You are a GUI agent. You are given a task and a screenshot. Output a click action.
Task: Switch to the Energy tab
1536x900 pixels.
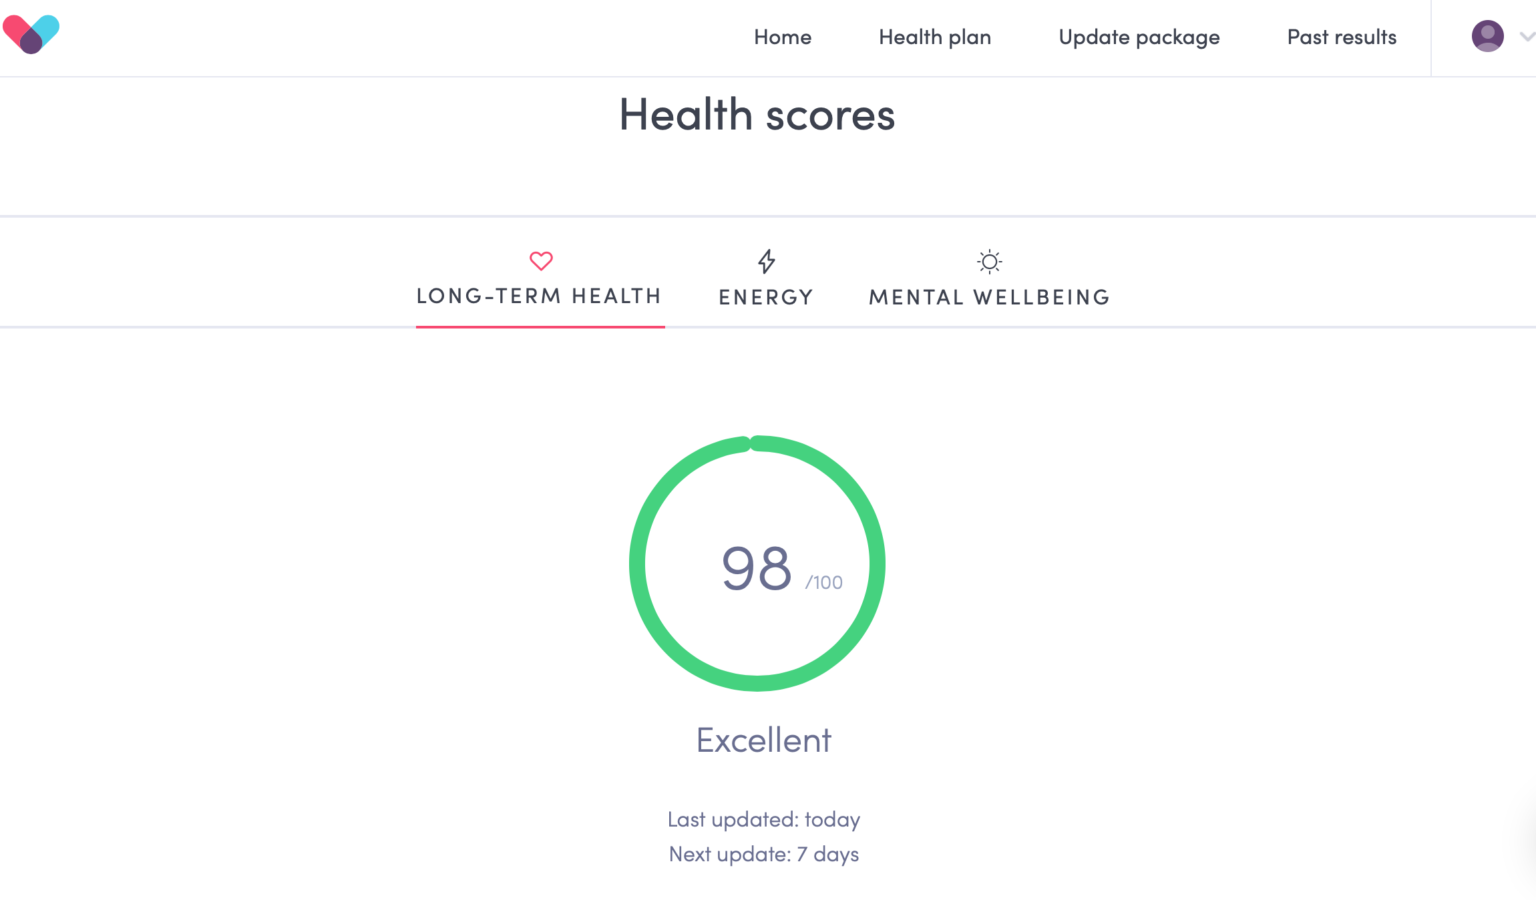766,296
